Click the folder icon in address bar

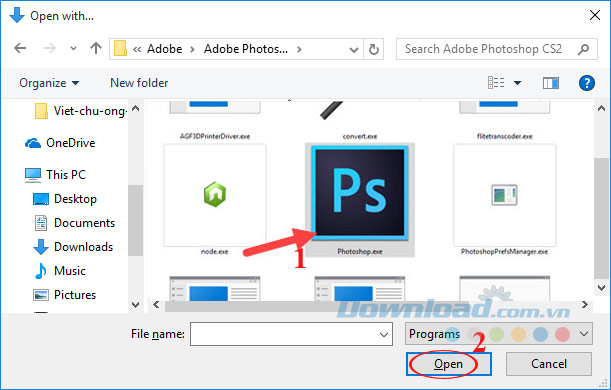coord(120,49)
